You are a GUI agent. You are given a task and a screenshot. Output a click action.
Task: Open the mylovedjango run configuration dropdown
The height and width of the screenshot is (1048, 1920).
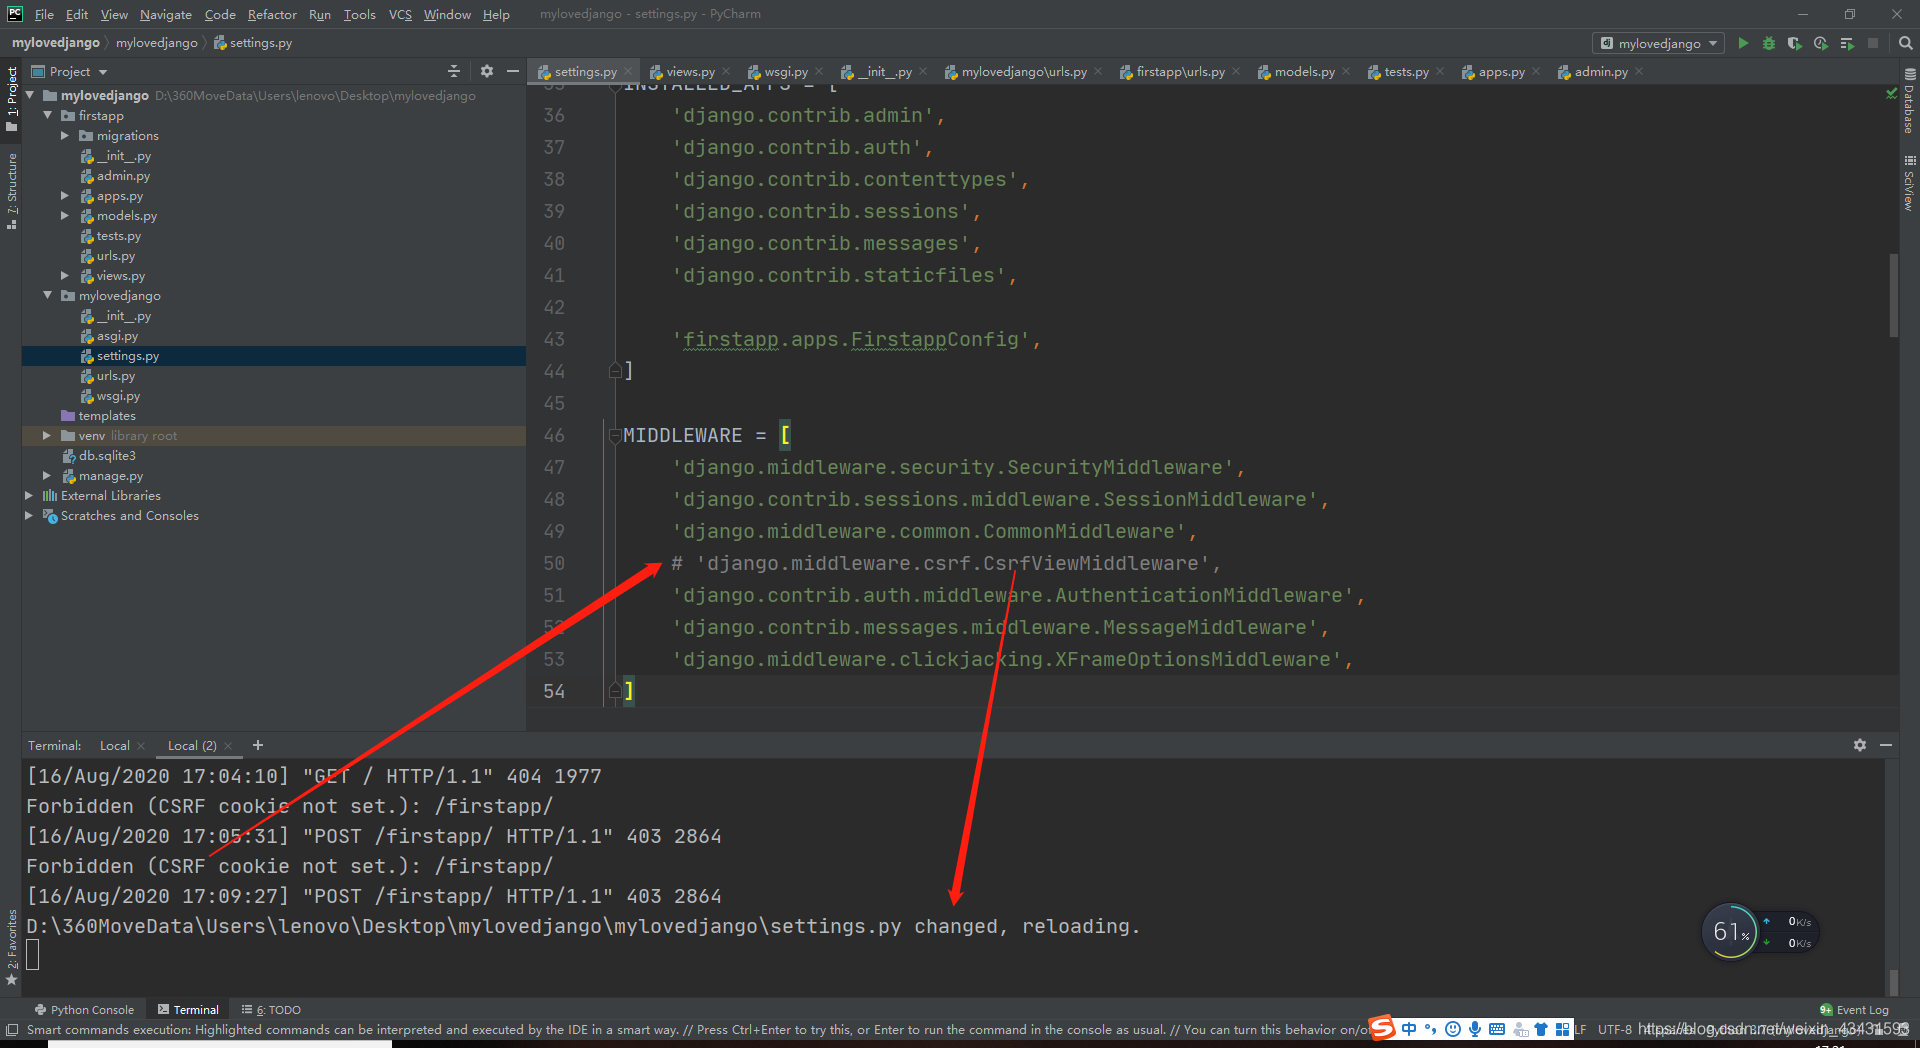point(1658,43)
